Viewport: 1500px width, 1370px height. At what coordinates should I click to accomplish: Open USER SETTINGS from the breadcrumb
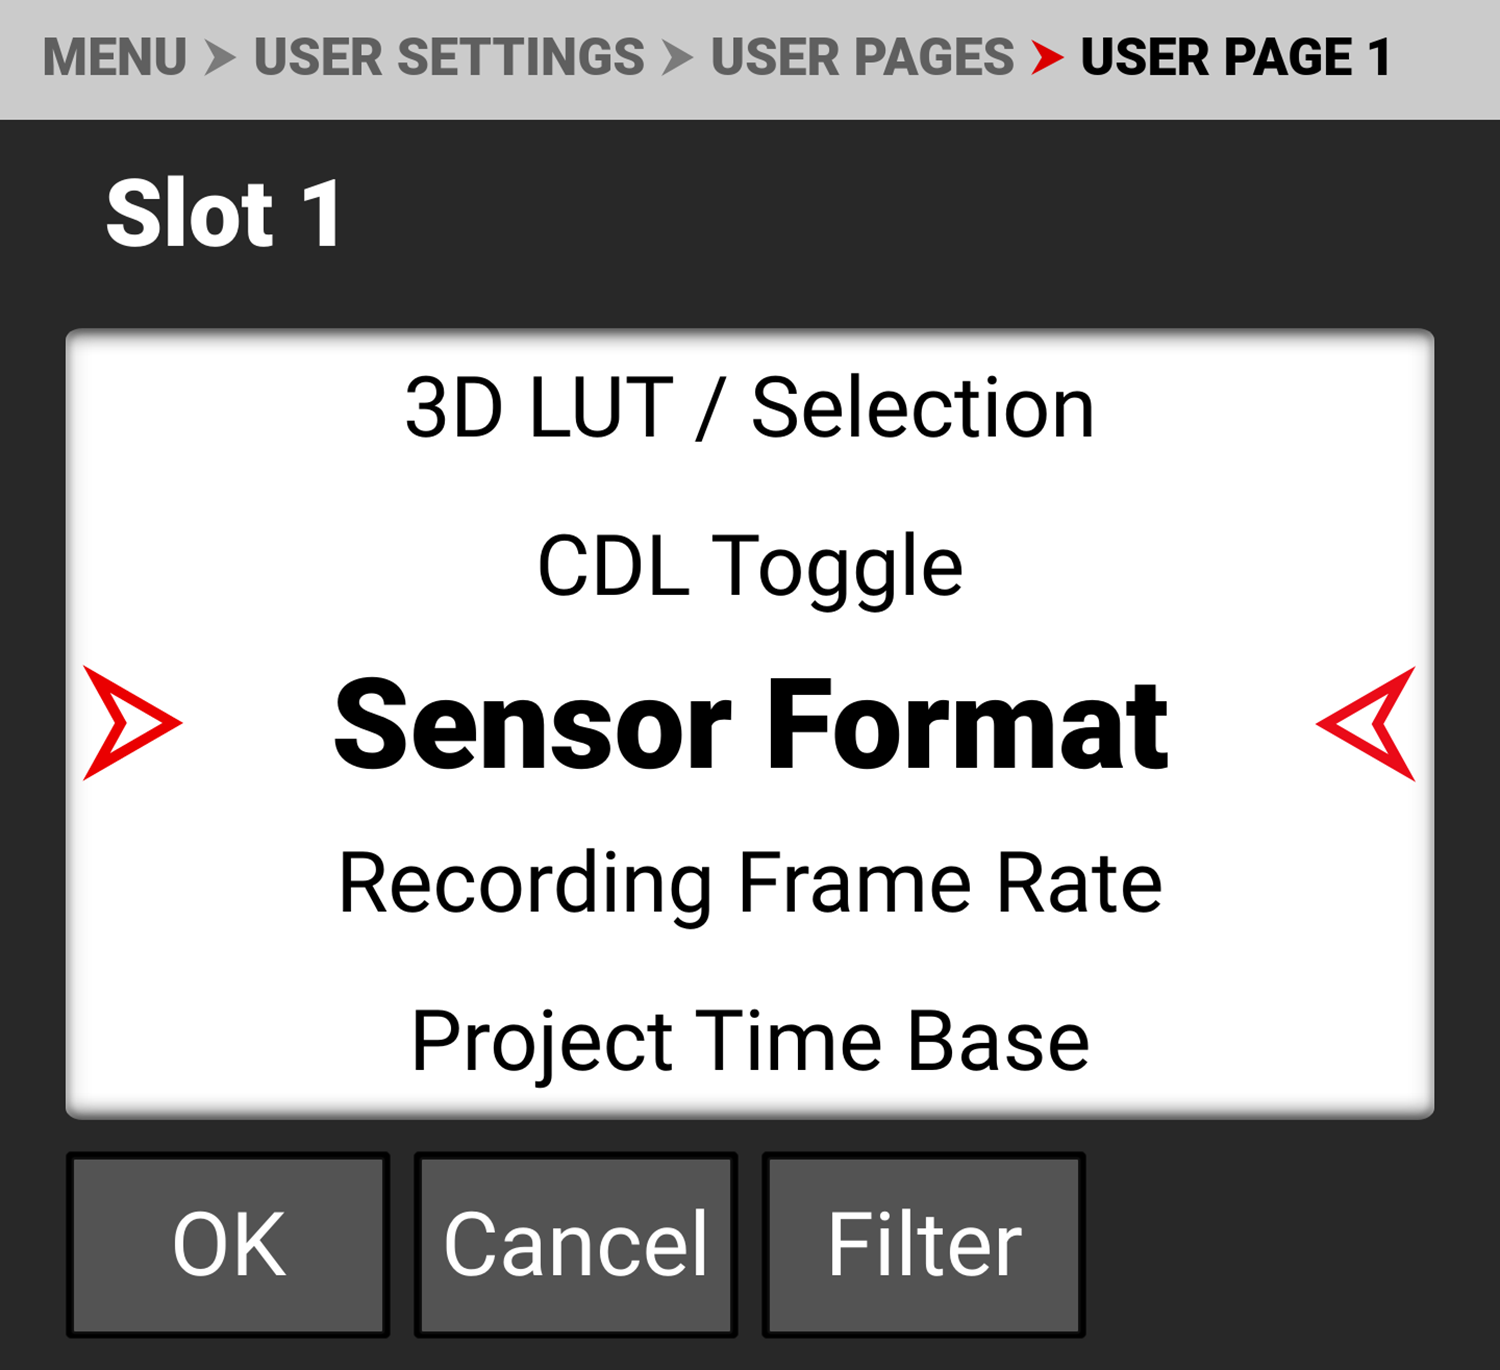click(449, 57)
